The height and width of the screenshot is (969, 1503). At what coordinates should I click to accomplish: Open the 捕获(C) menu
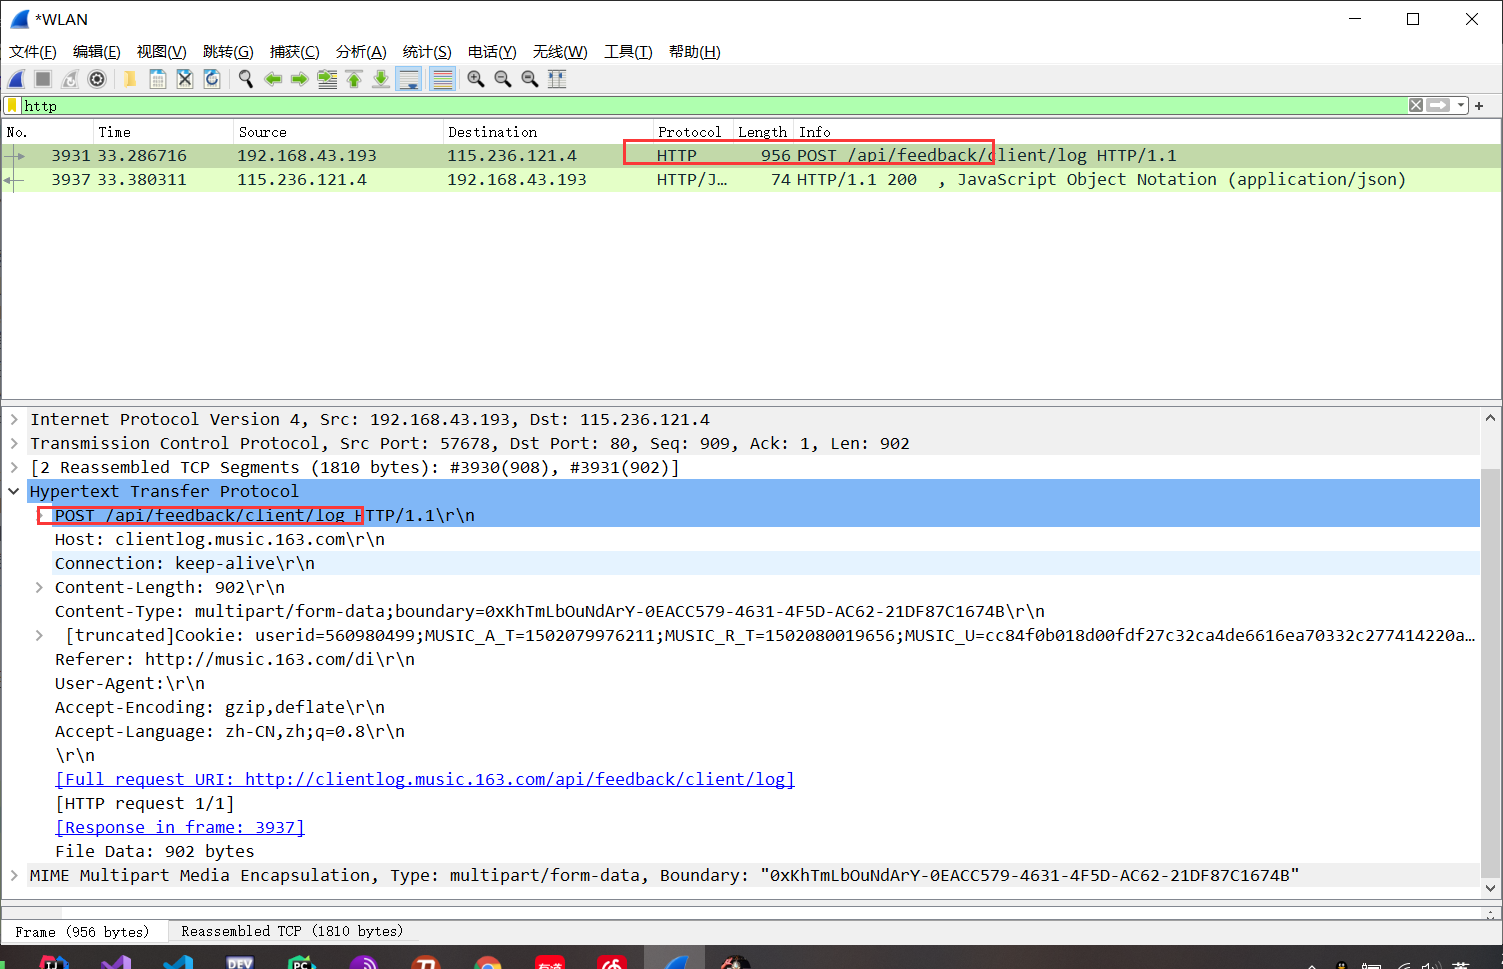(x=295, y=52)
